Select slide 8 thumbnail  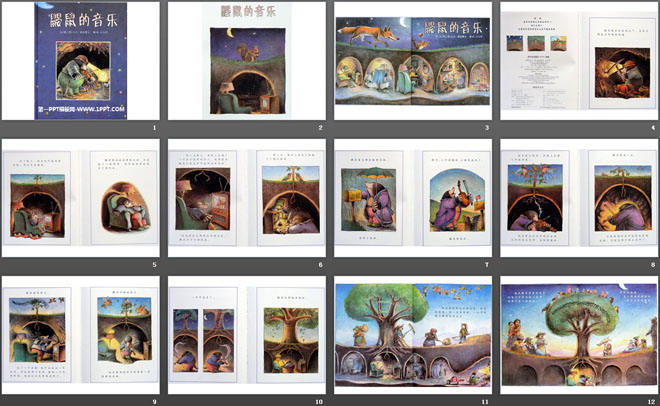click(x=577, y=200)
